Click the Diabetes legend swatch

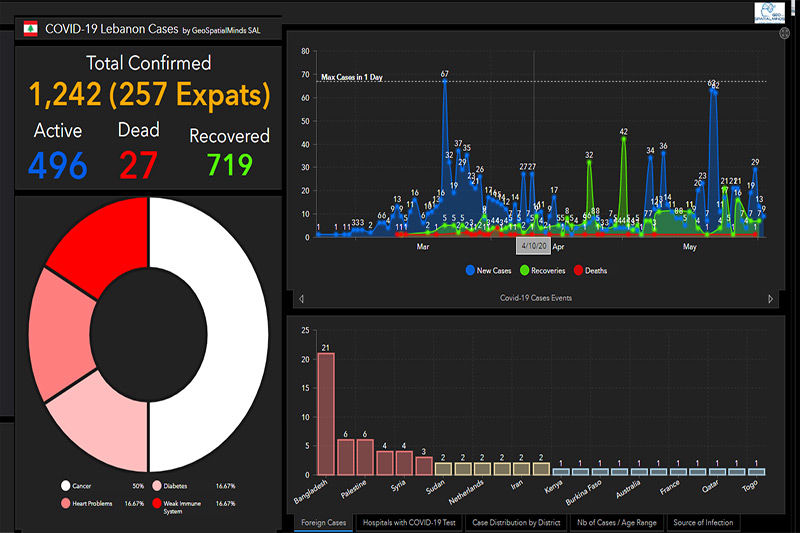[157, 486]
